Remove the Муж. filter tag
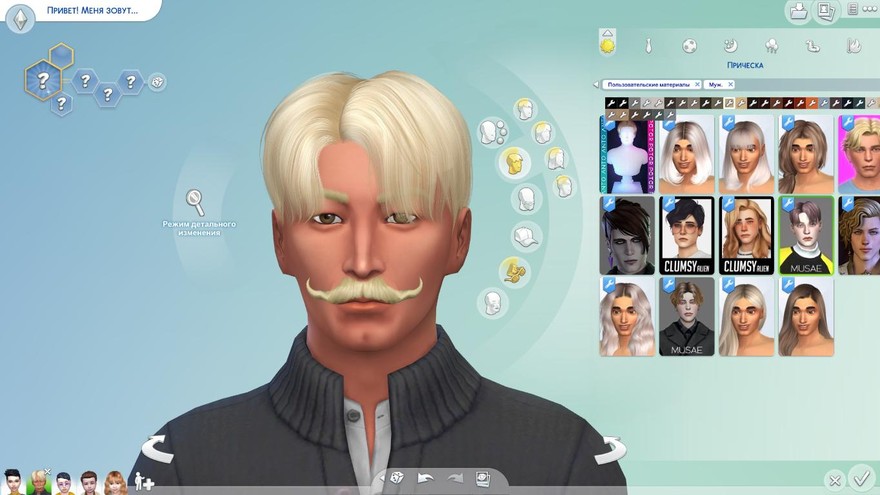Image resolution: width=880 pixels, height=495 pixels. coord(730,84)
